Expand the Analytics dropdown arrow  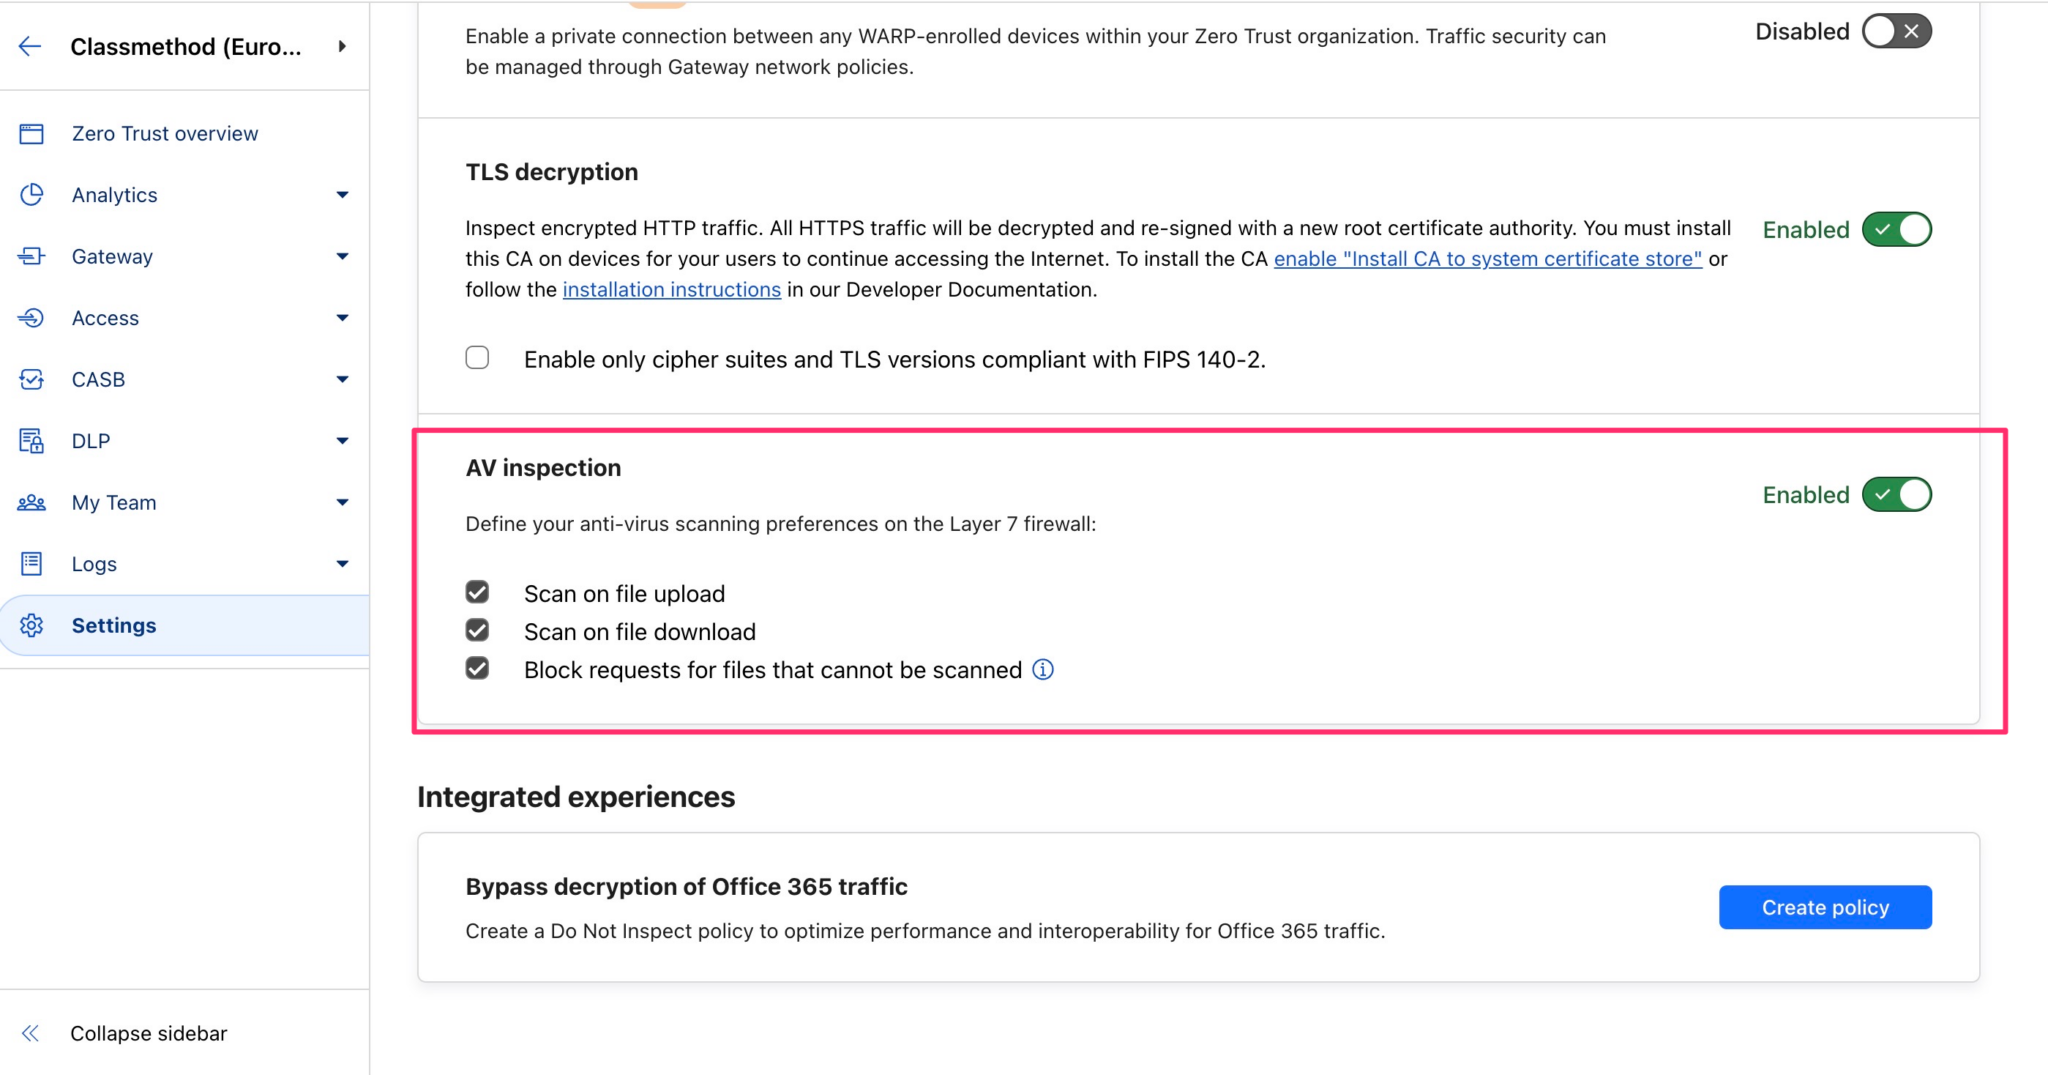(343, 194)
